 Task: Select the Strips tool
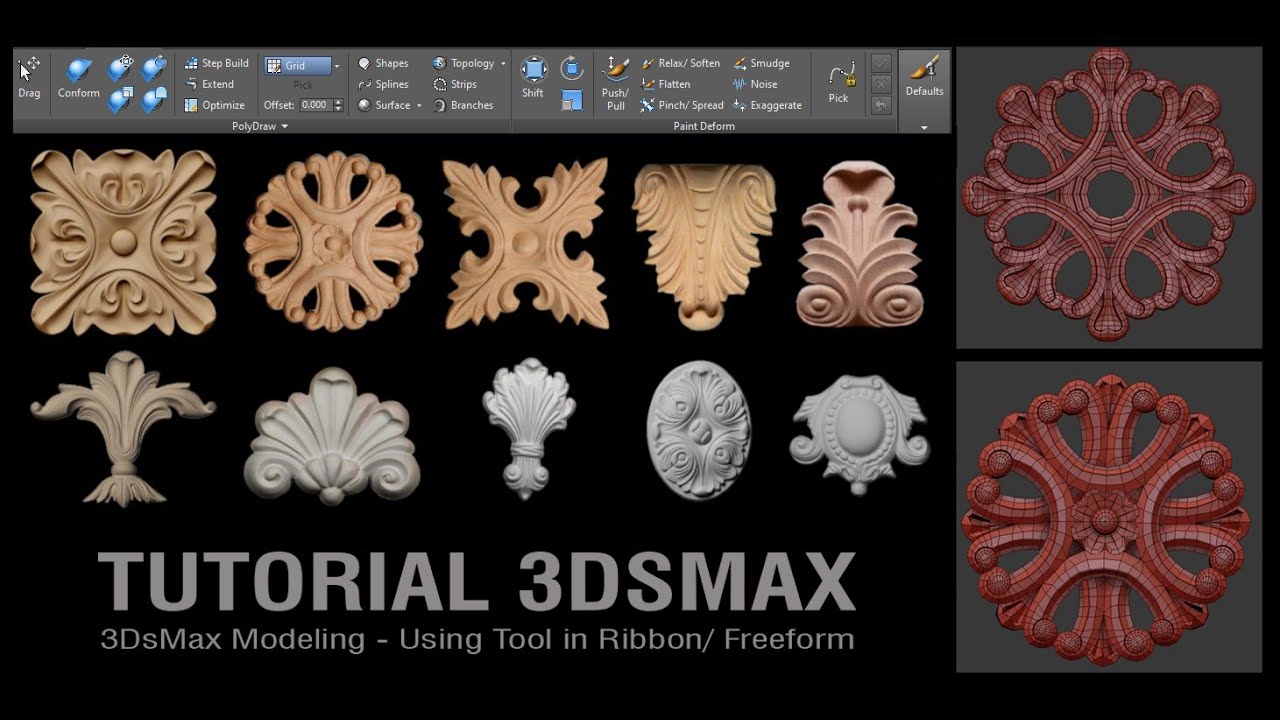pos(455,84)
